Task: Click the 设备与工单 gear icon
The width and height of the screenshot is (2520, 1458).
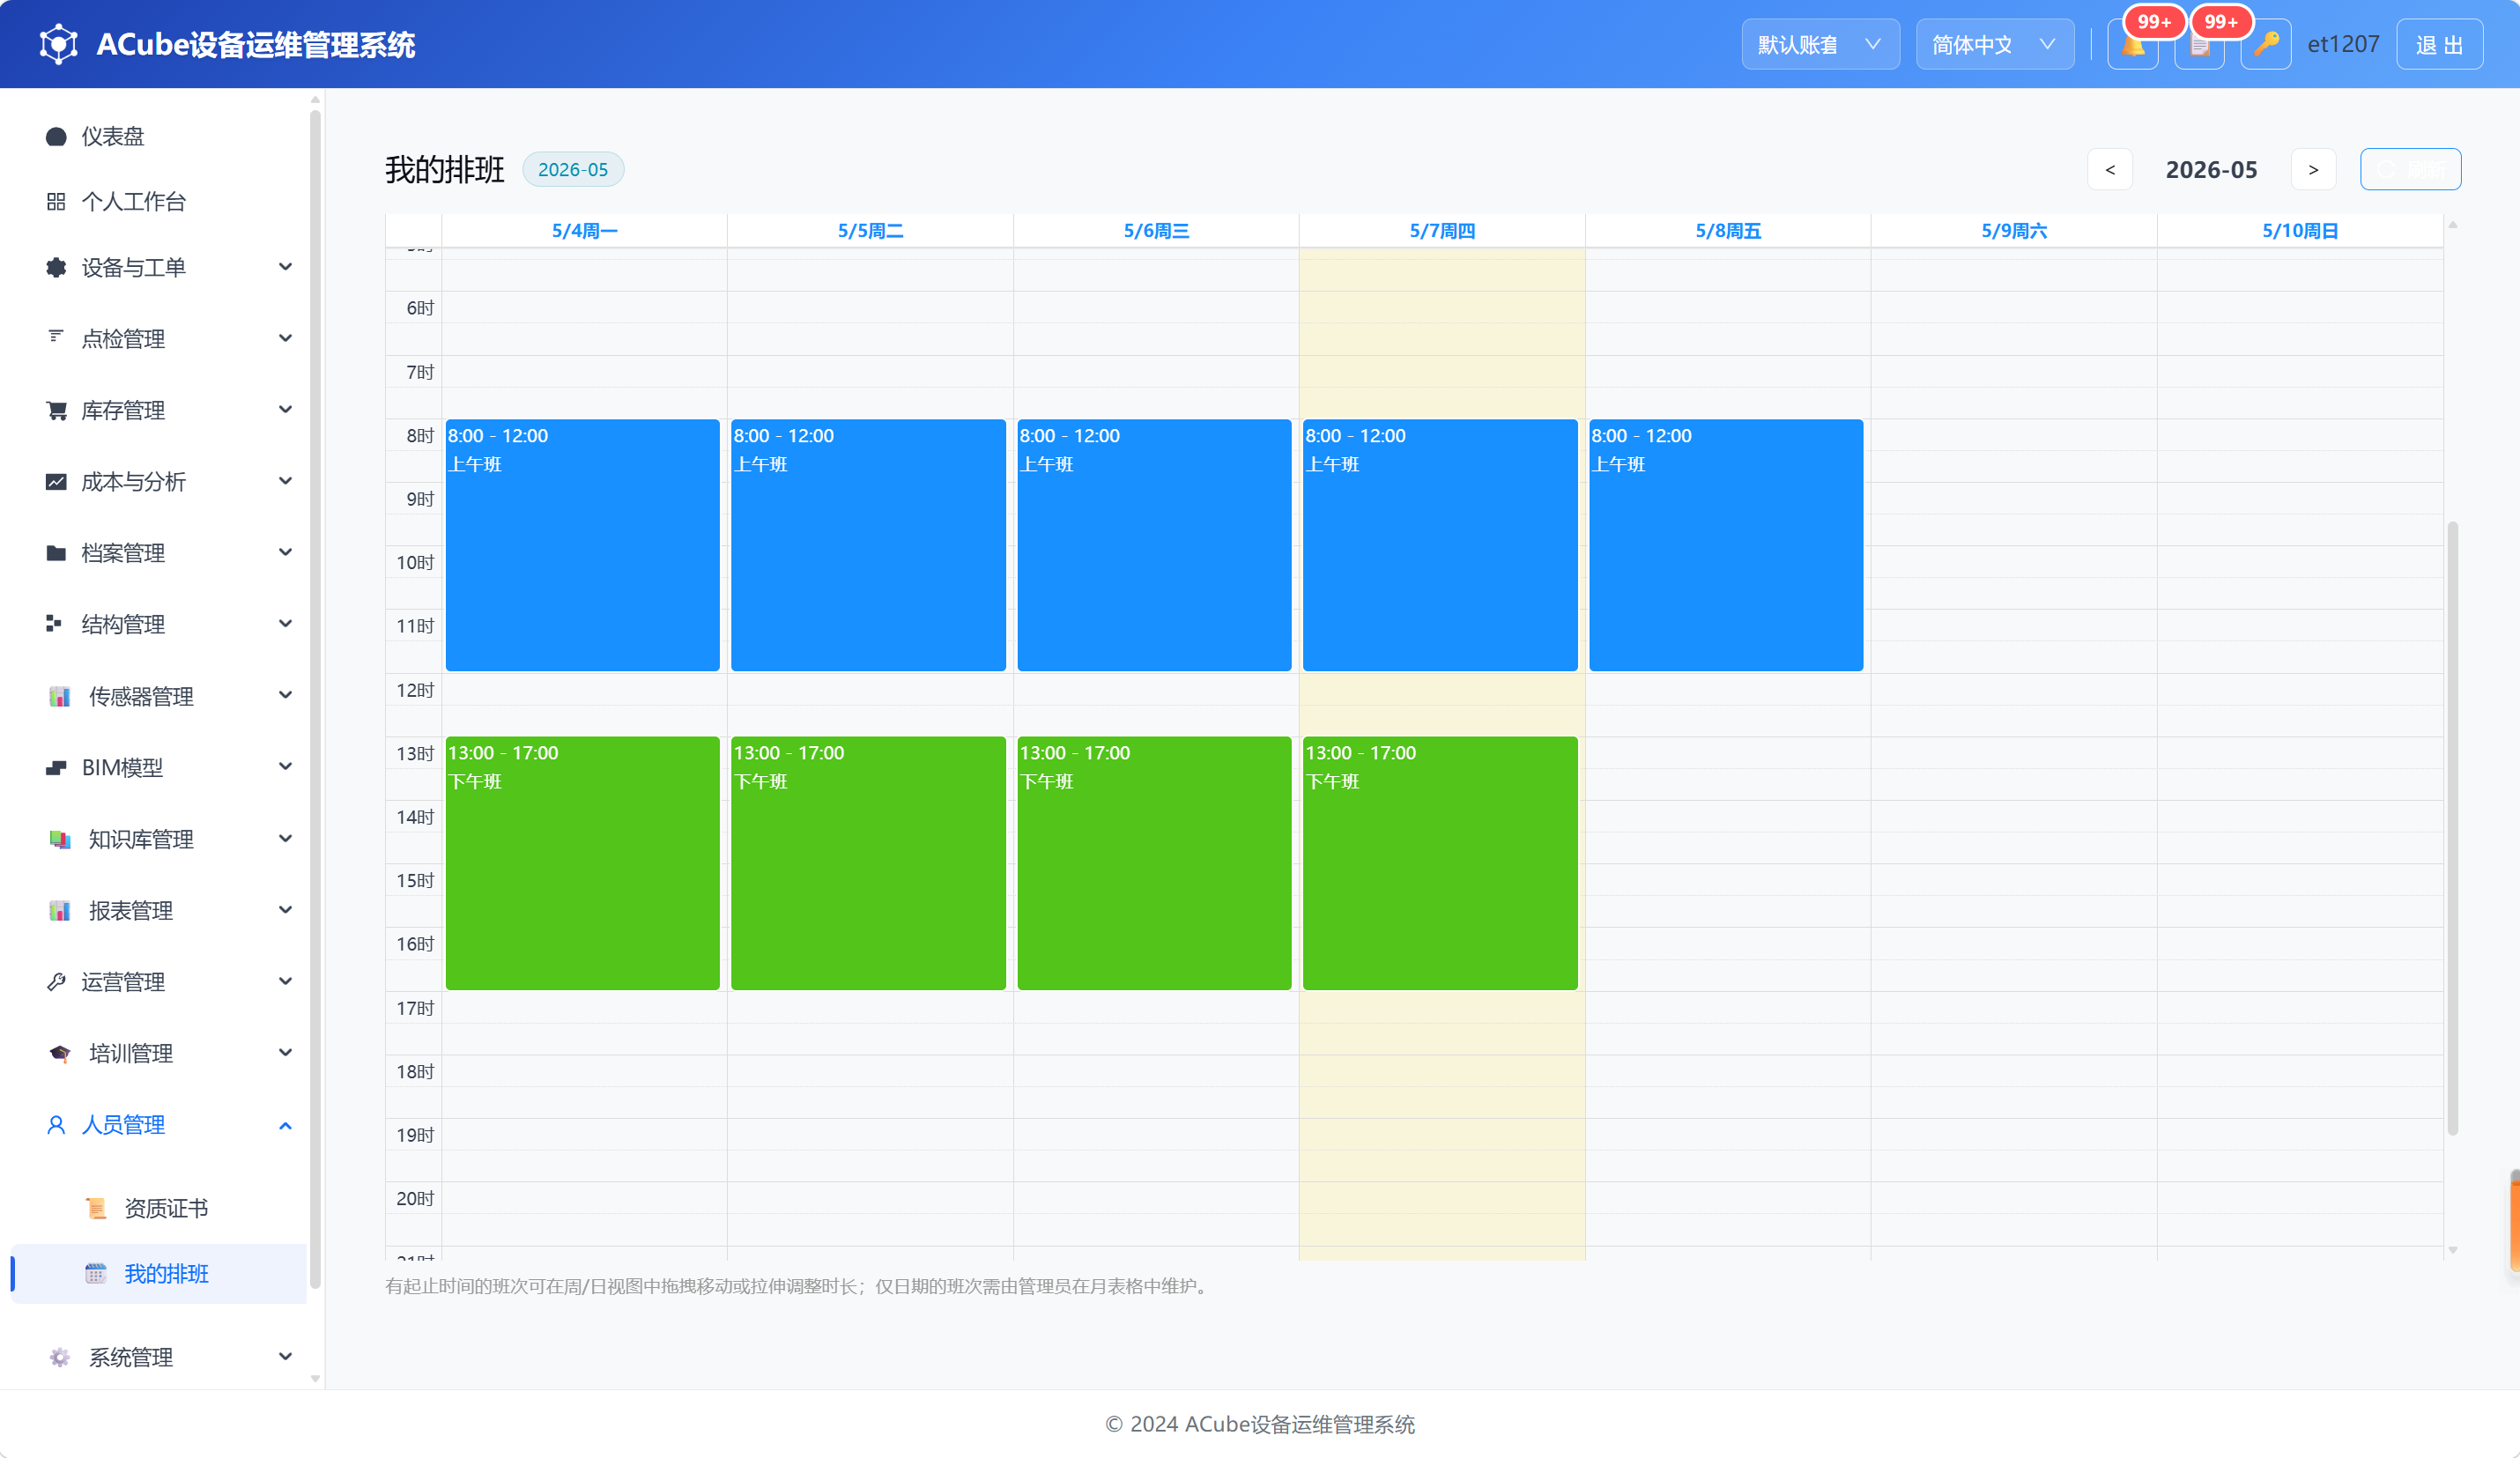Action: pos(56,267)
